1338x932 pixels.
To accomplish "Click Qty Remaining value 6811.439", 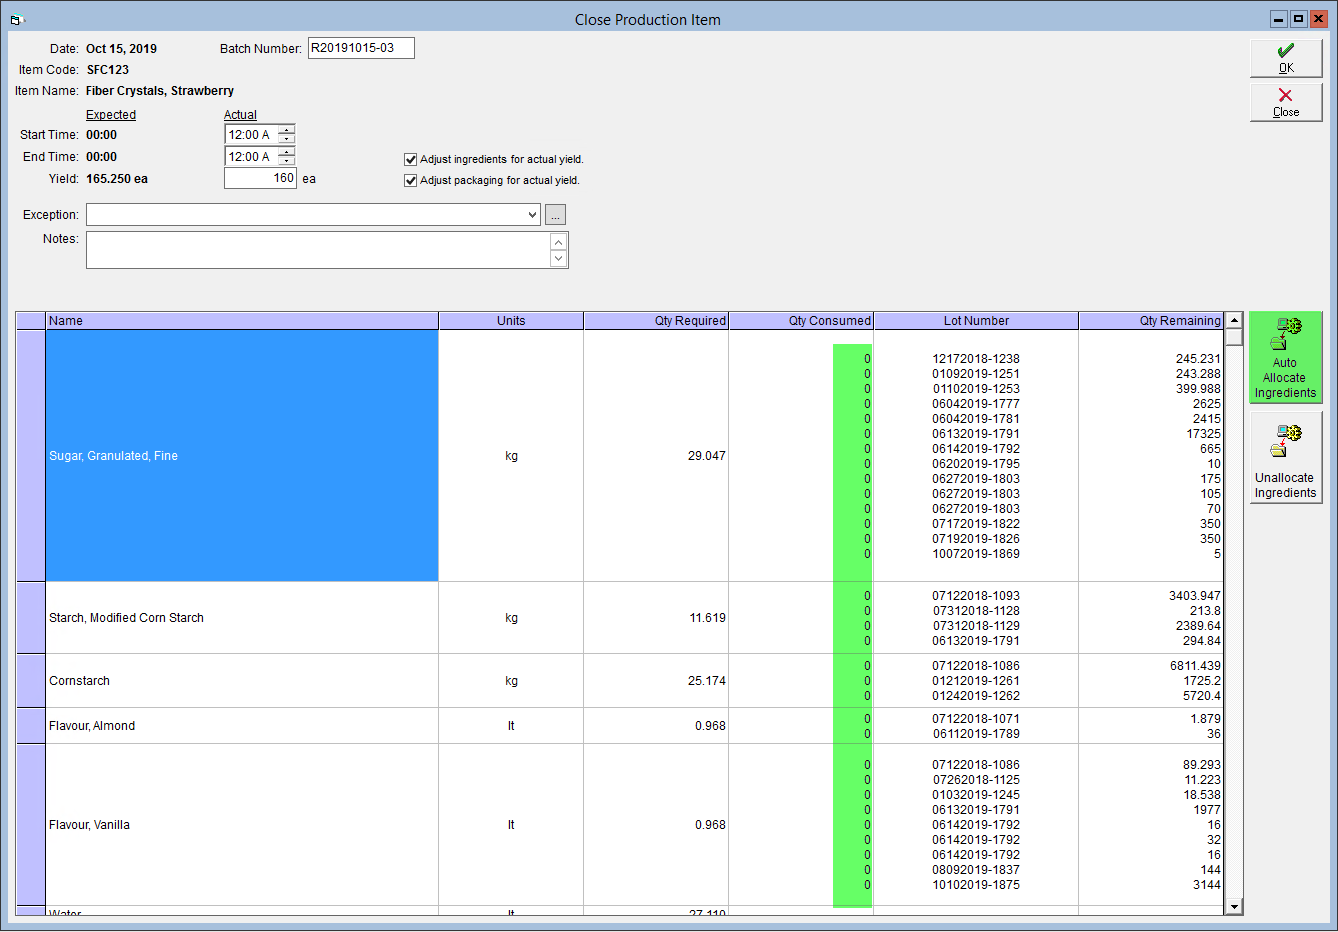I will pos(1195,666).
